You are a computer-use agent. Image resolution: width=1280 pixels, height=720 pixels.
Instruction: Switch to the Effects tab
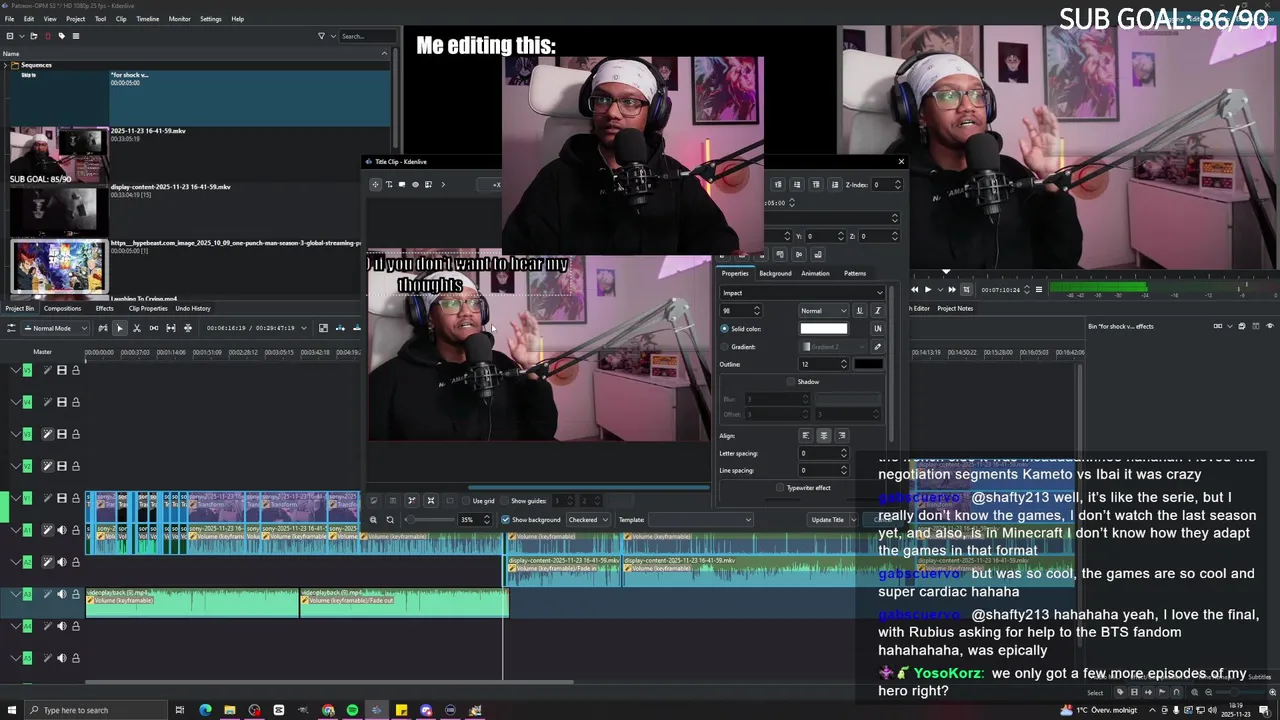105,308
